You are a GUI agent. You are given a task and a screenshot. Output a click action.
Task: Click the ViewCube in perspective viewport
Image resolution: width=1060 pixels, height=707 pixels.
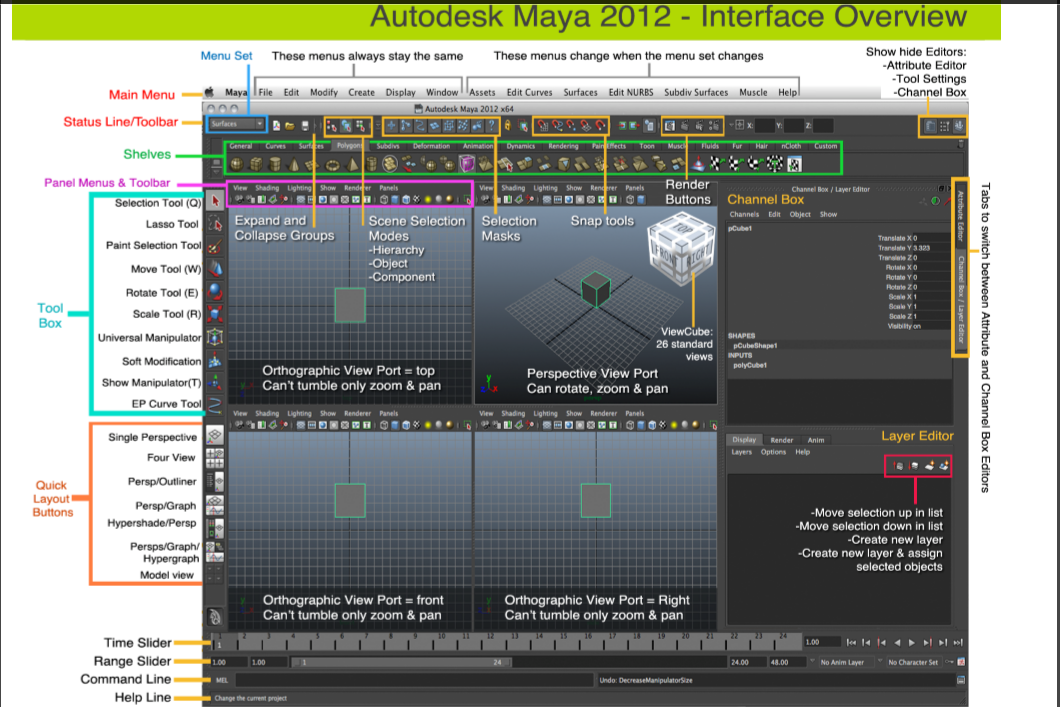pos(681,247)
